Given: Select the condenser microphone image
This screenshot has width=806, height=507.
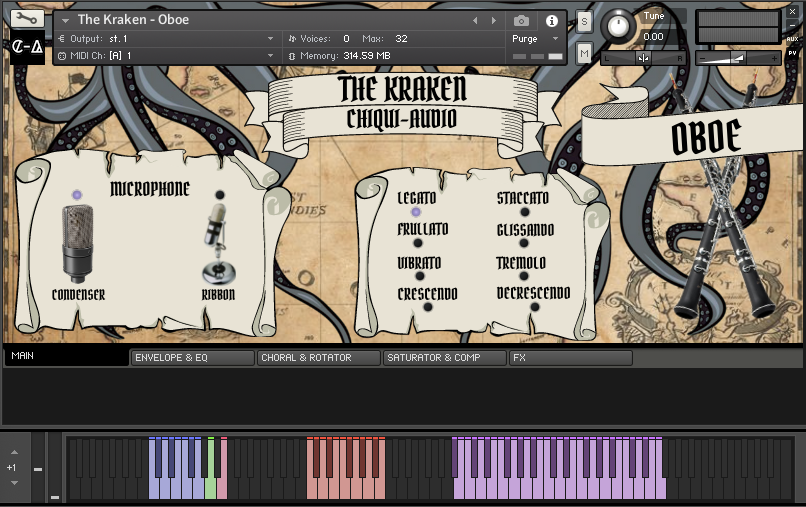Looking at the screenshot, I should click(78, 244).
